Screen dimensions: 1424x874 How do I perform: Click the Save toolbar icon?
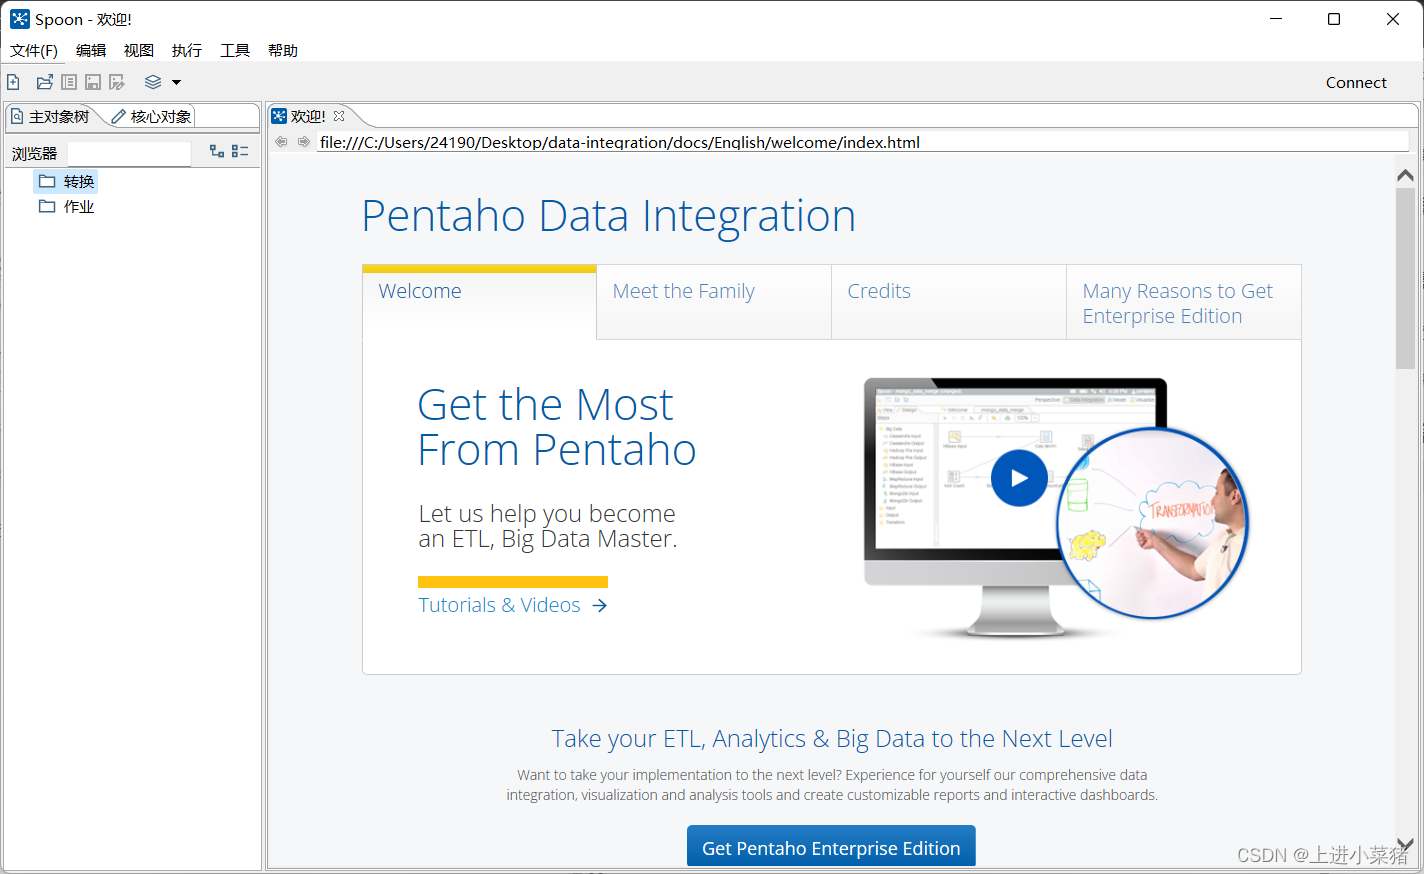click(93, 82)
